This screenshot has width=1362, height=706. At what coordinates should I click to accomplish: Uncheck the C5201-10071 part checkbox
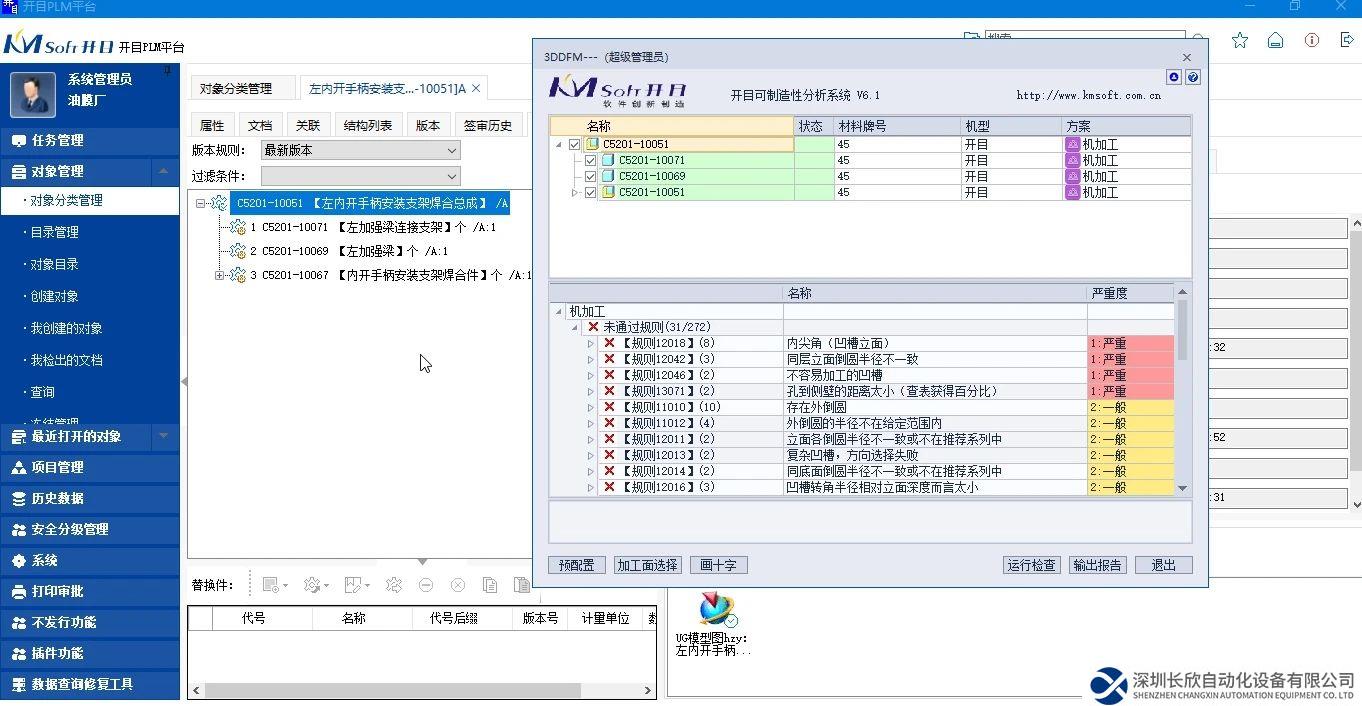(x=590, y=160)
